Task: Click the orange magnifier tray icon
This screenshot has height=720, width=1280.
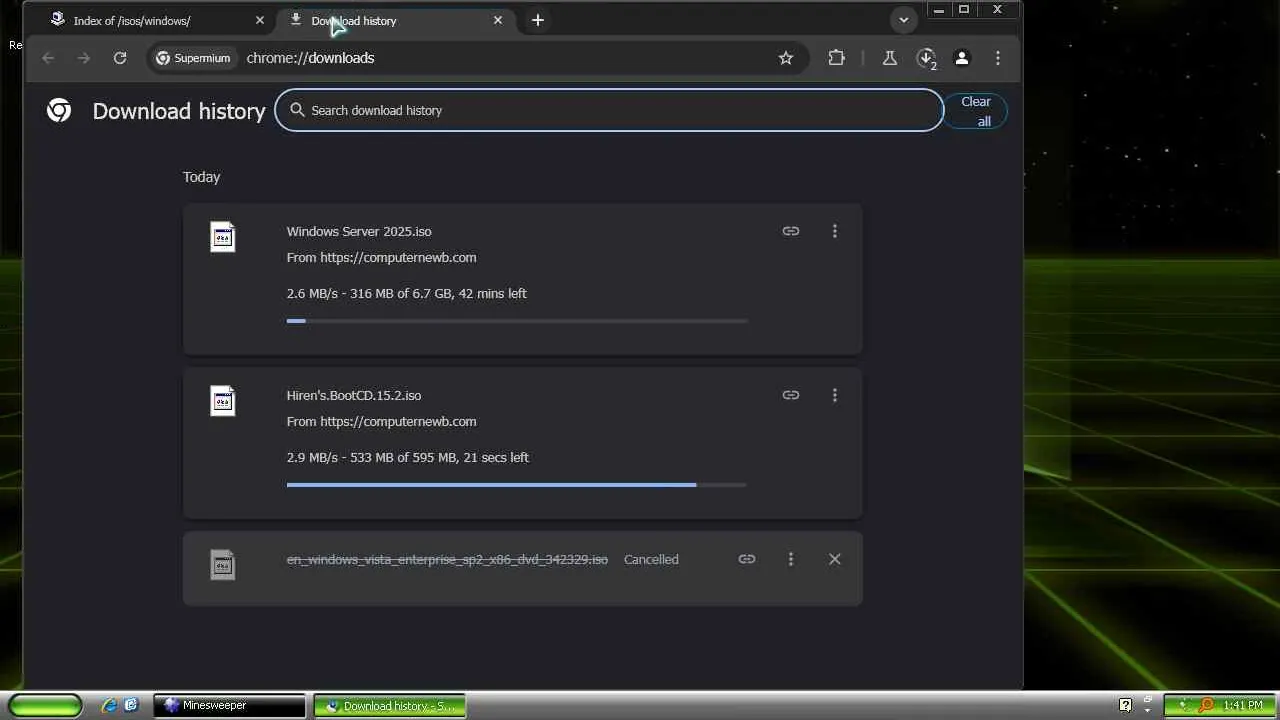Action: 1206,705
